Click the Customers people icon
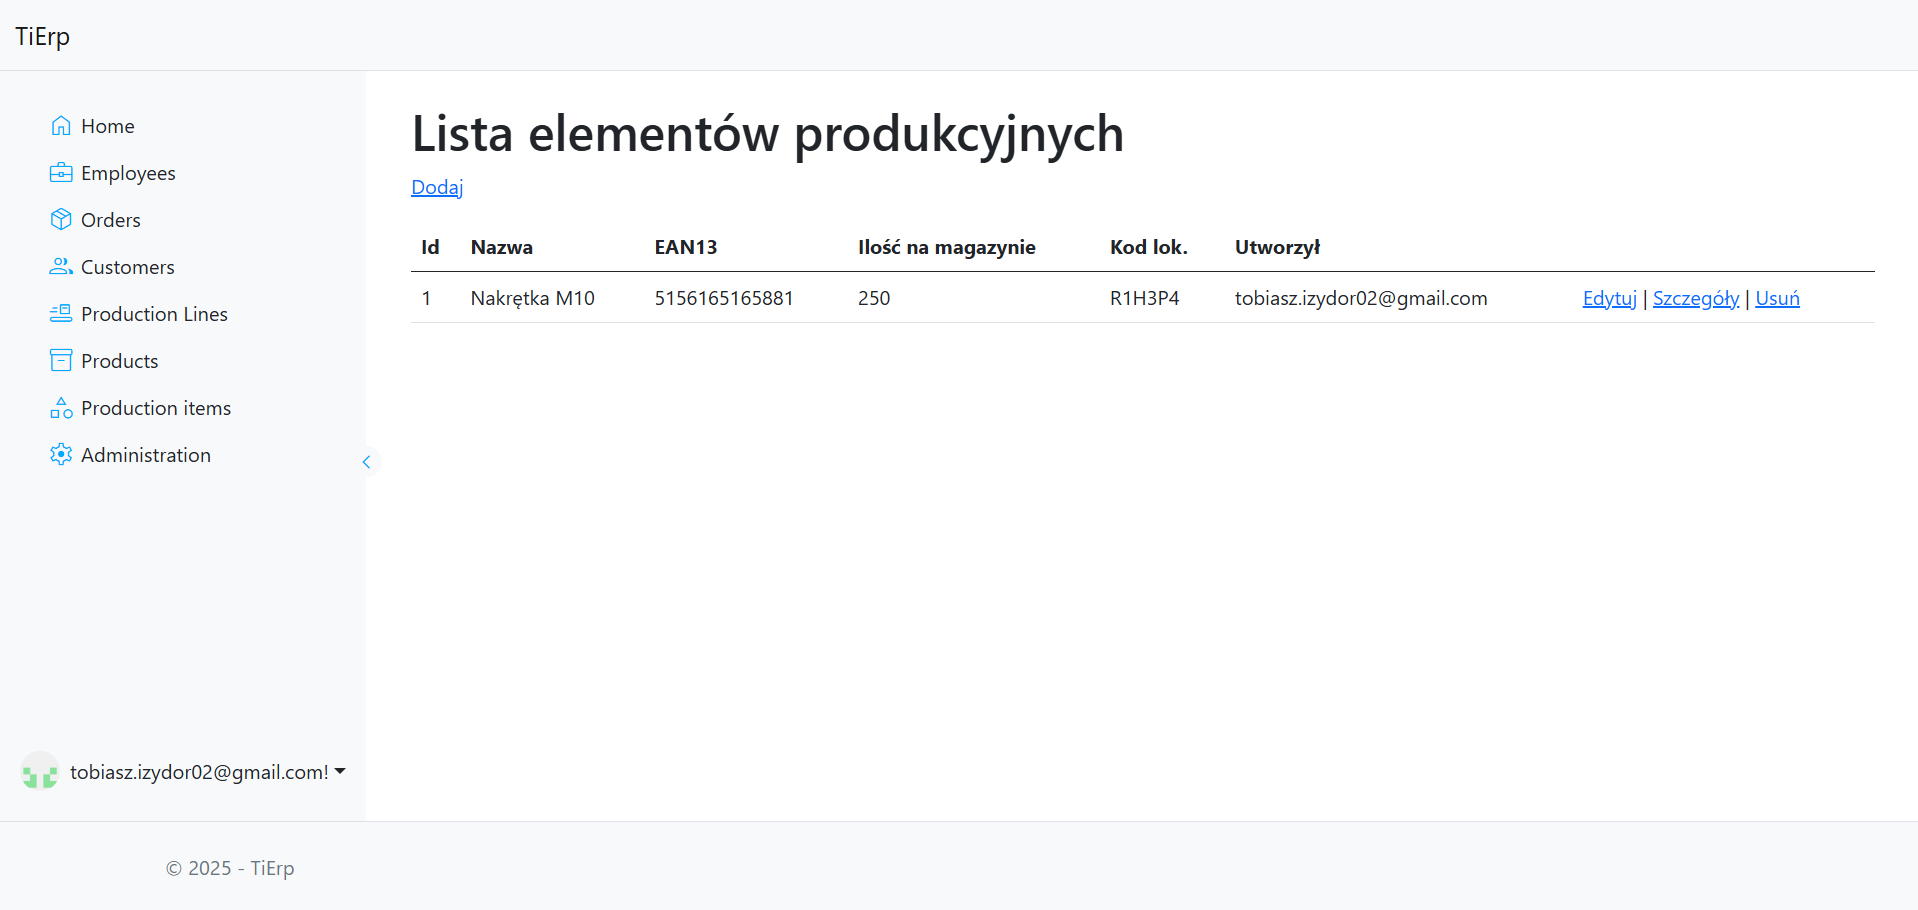This screenshot has height=910, width=1918. (61, 267)
